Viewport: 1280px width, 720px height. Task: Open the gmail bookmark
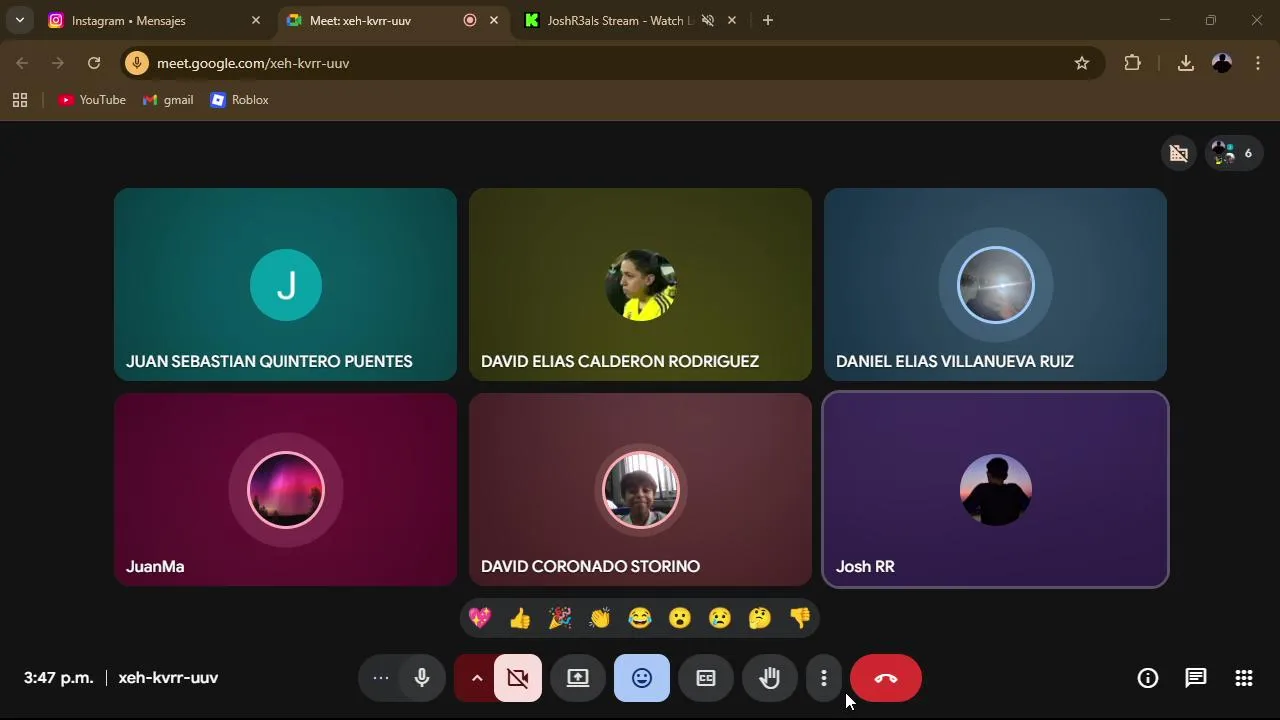coord(168,100)
